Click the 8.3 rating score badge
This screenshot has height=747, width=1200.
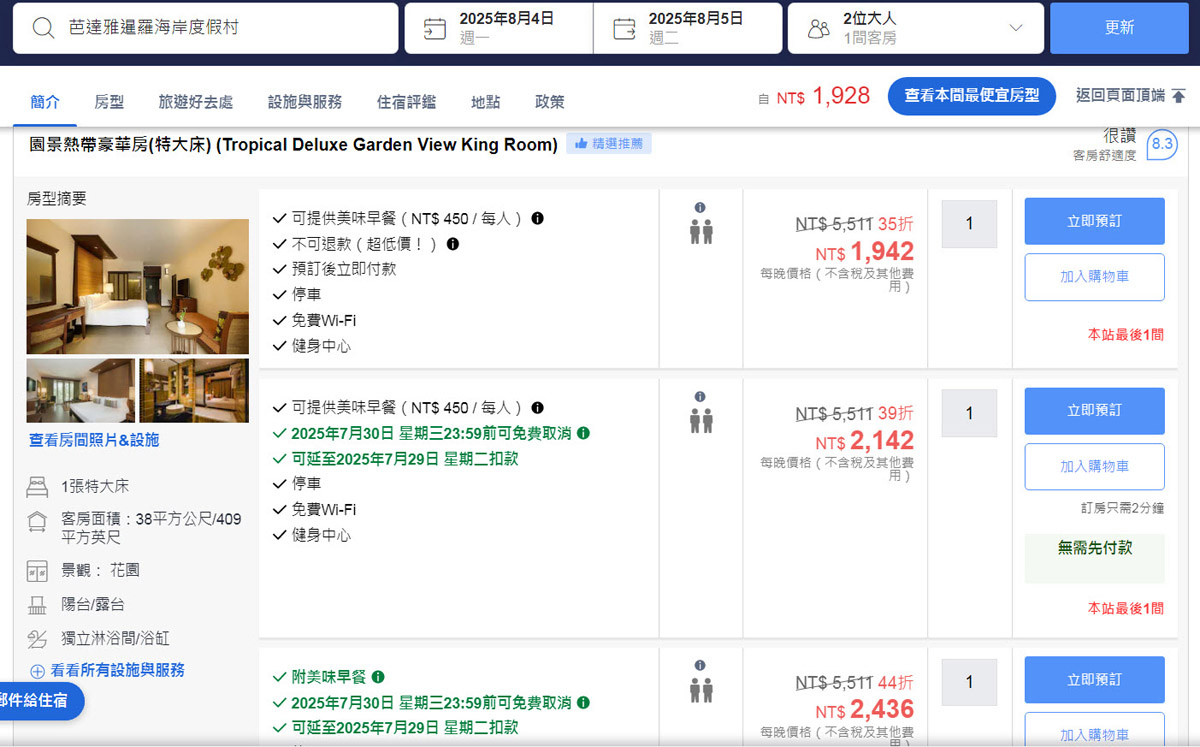[1162, 144]
